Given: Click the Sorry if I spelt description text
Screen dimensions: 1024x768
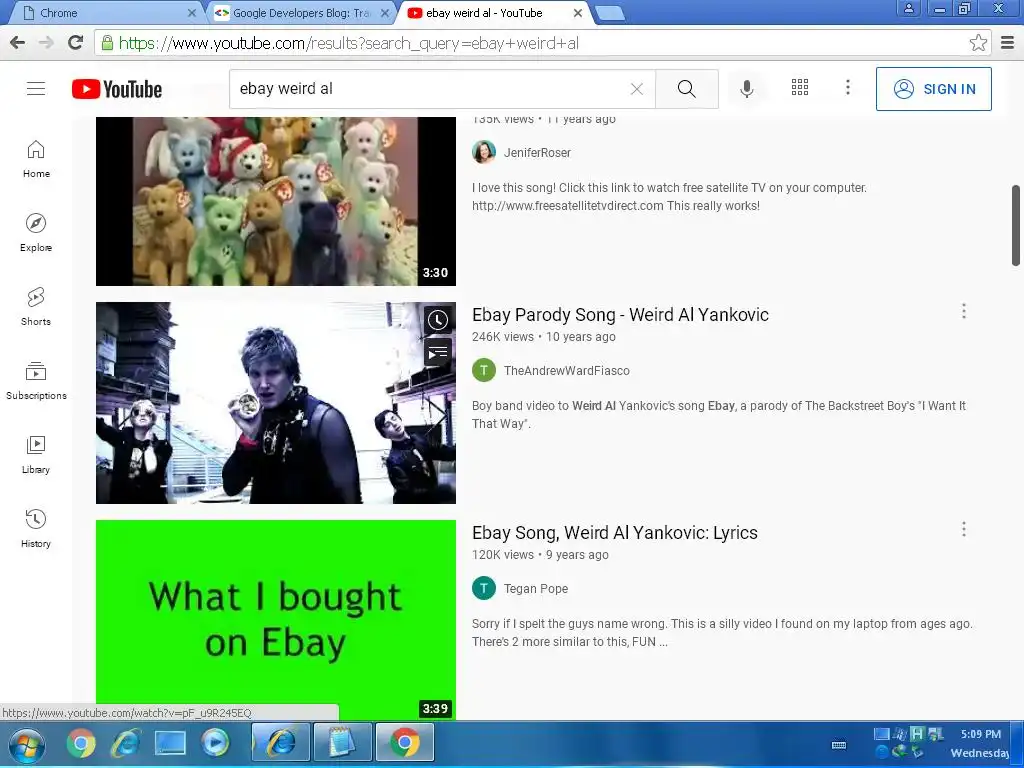Looking at the screenshot, I should pyautogui.click(x=722, y=633).
